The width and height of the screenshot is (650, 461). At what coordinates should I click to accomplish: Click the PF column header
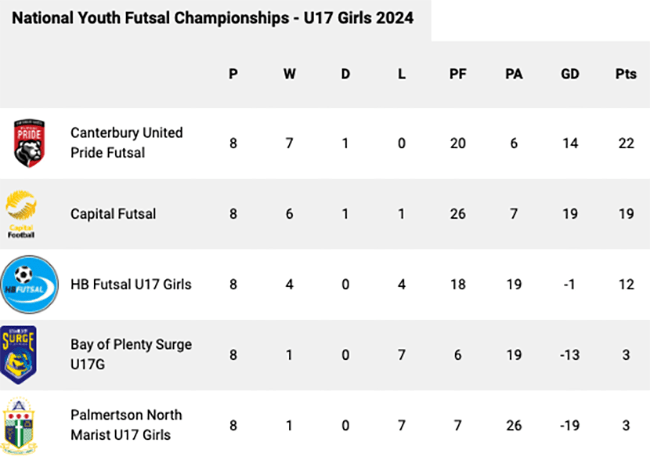point(458,74)
